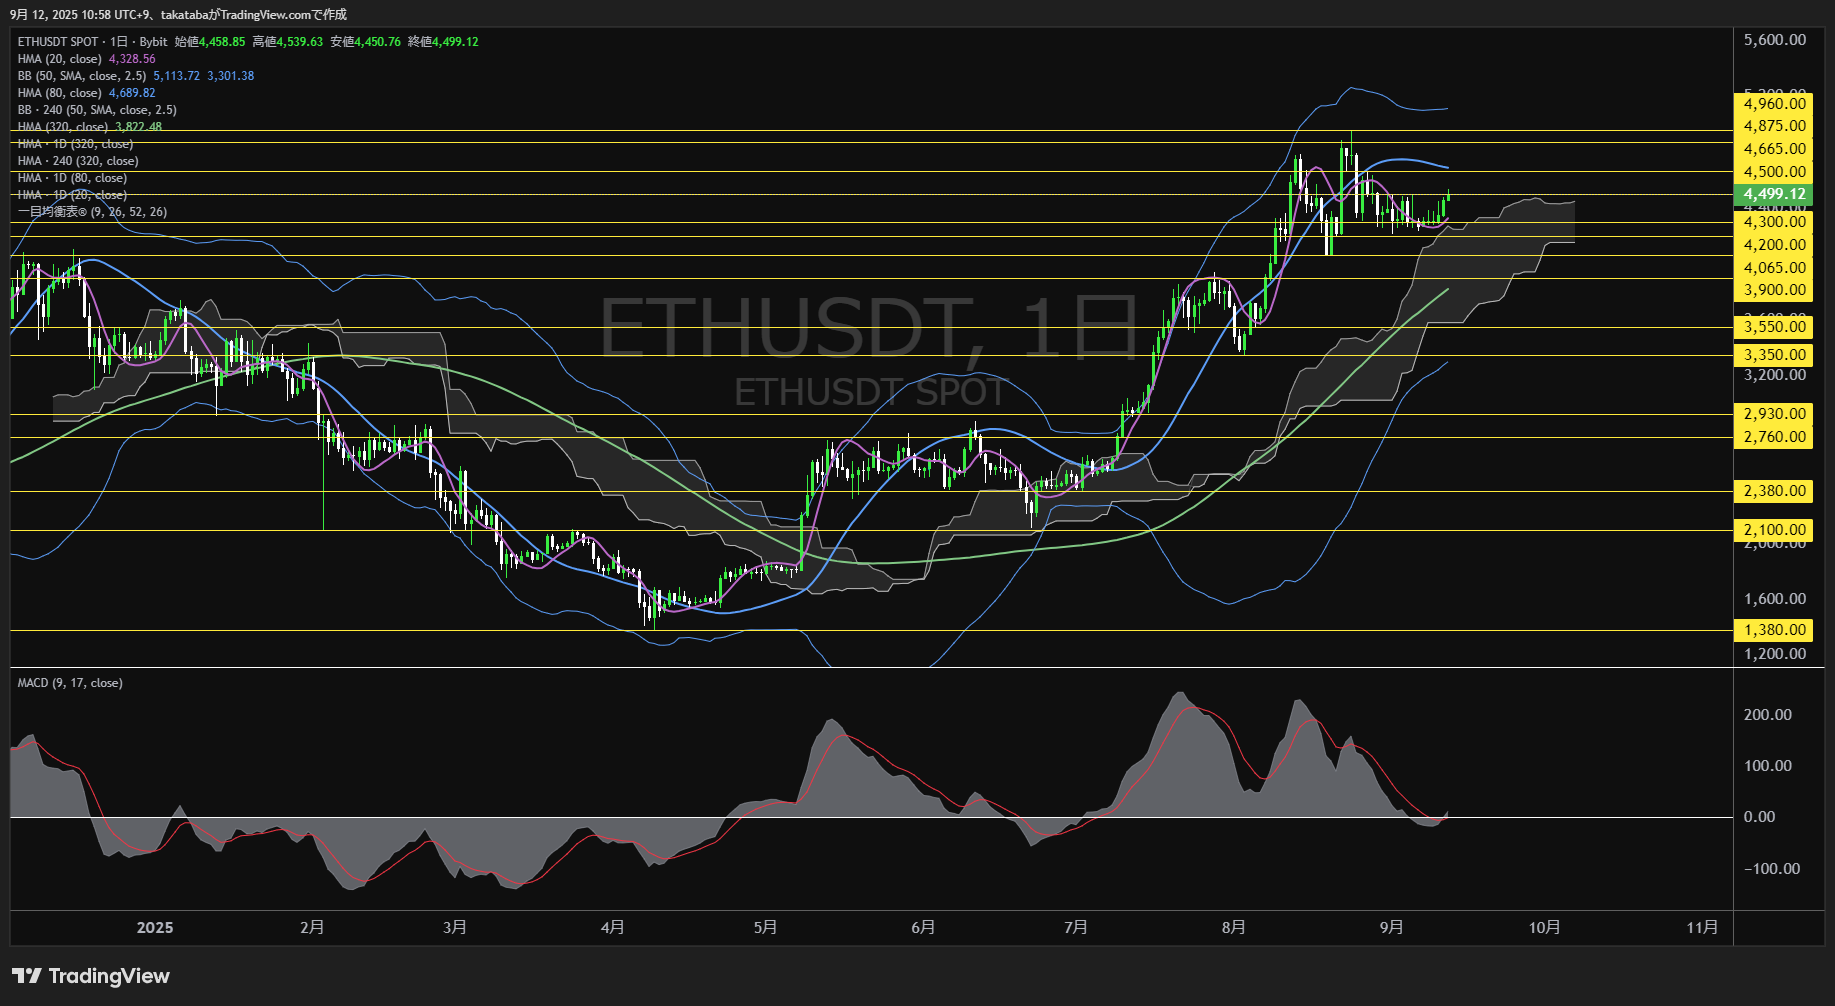Image resolution: width=1835 pixels, height=1006 pixels.
Task: Click the TradingView logo at bottom left
Action: 91,976
